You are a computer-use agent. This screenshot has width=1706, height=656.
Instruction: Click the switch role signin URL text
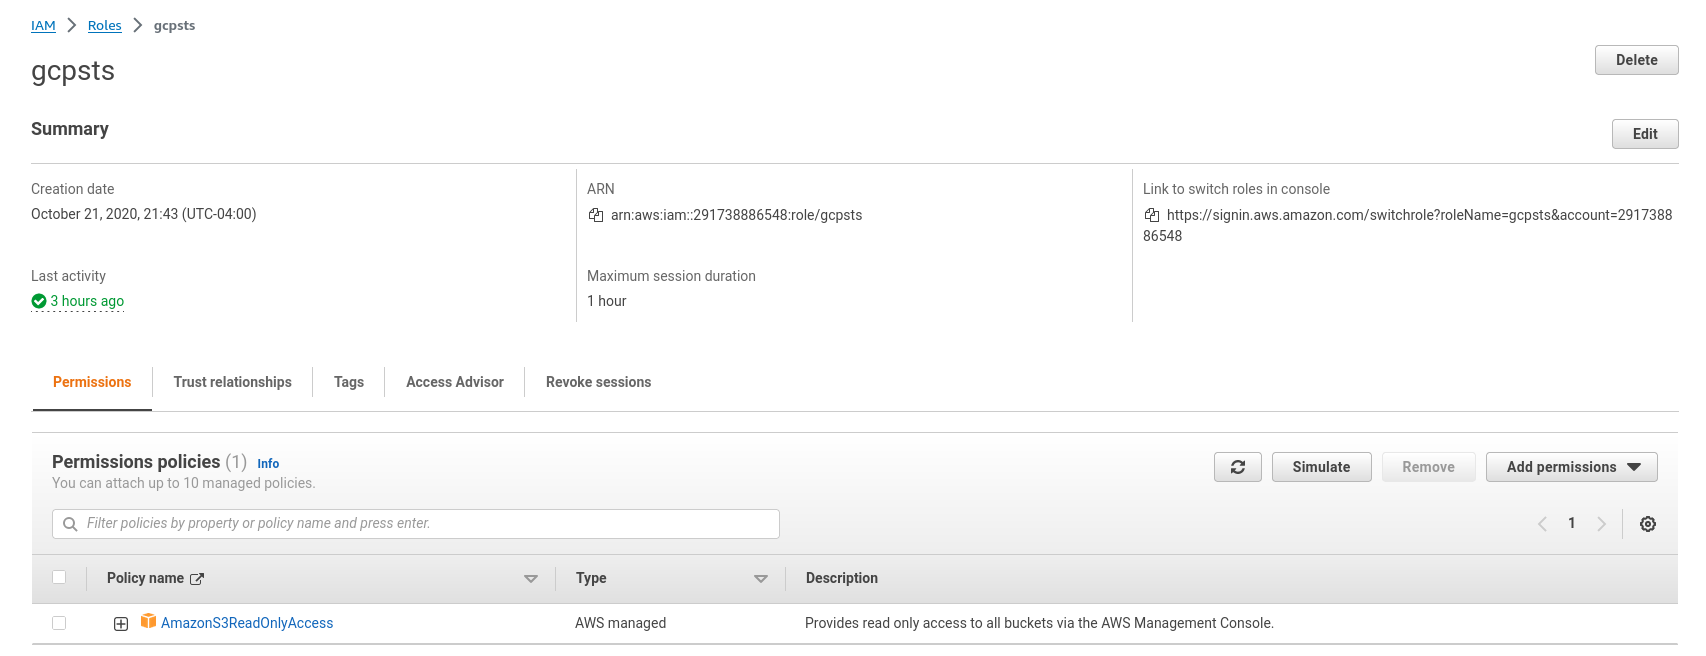(1408, 225)
